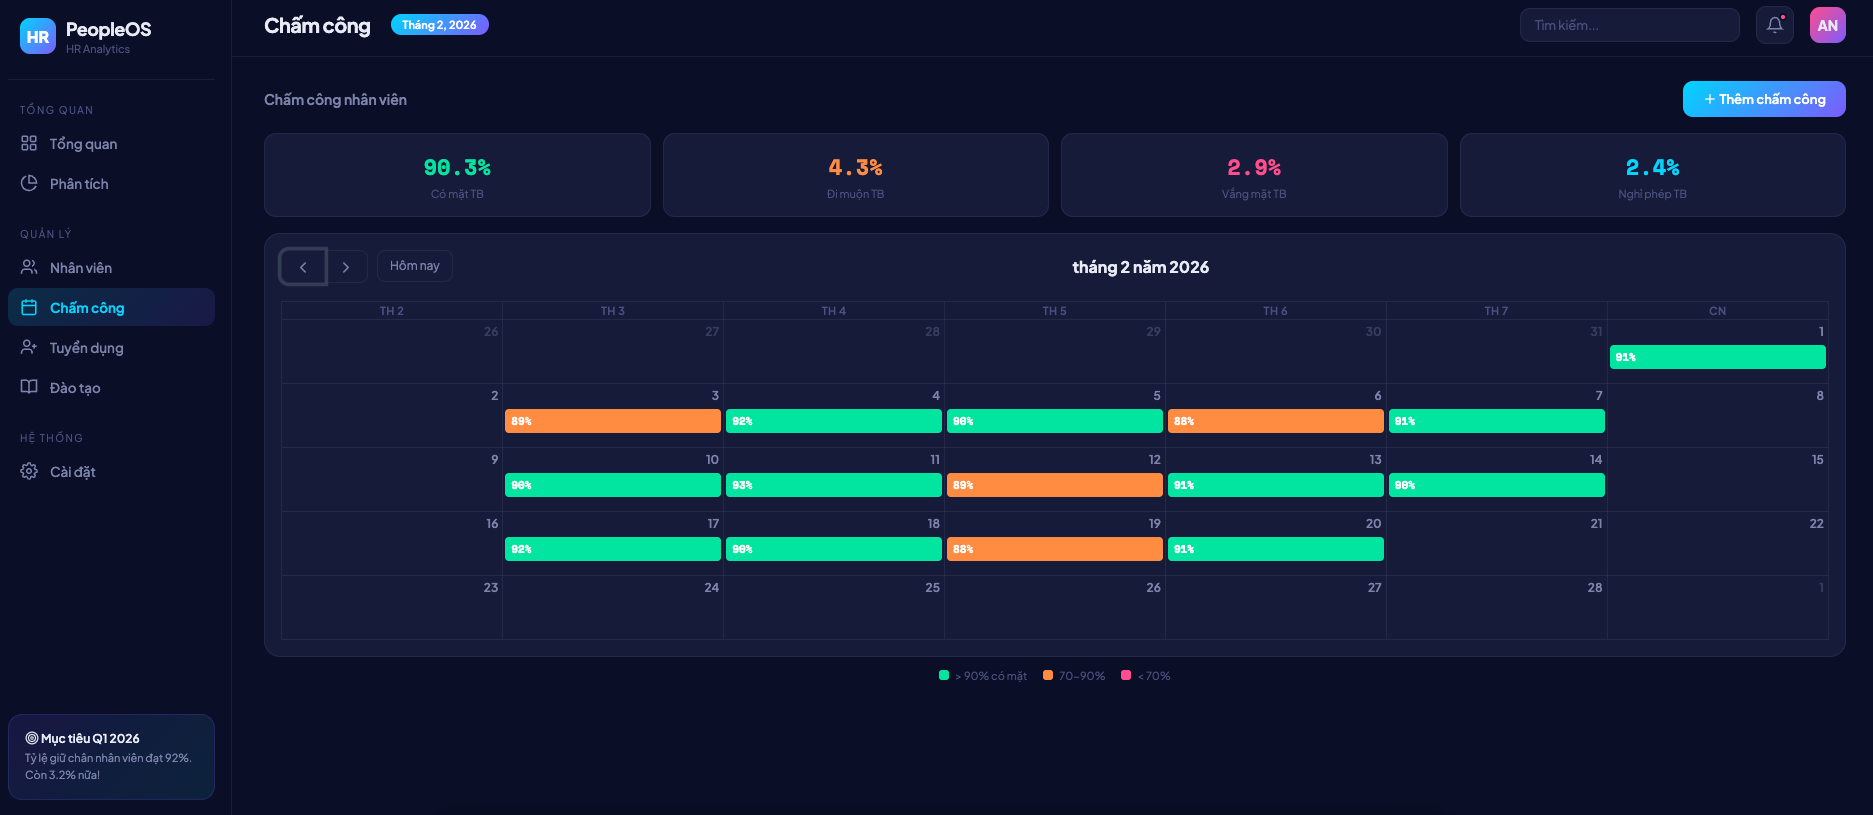1873x815 pixels.
Task: Click the Cài đặt gear icon
Action: click(29, 472)
